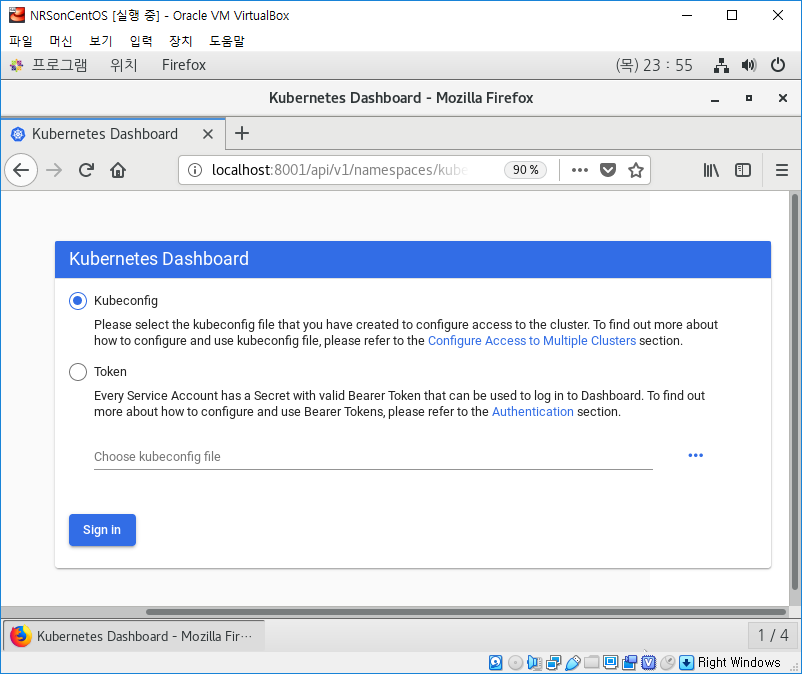The height and width of the screenshot is (674, 802).
Task: Save page to Pocket
Action: click(608, 170)
